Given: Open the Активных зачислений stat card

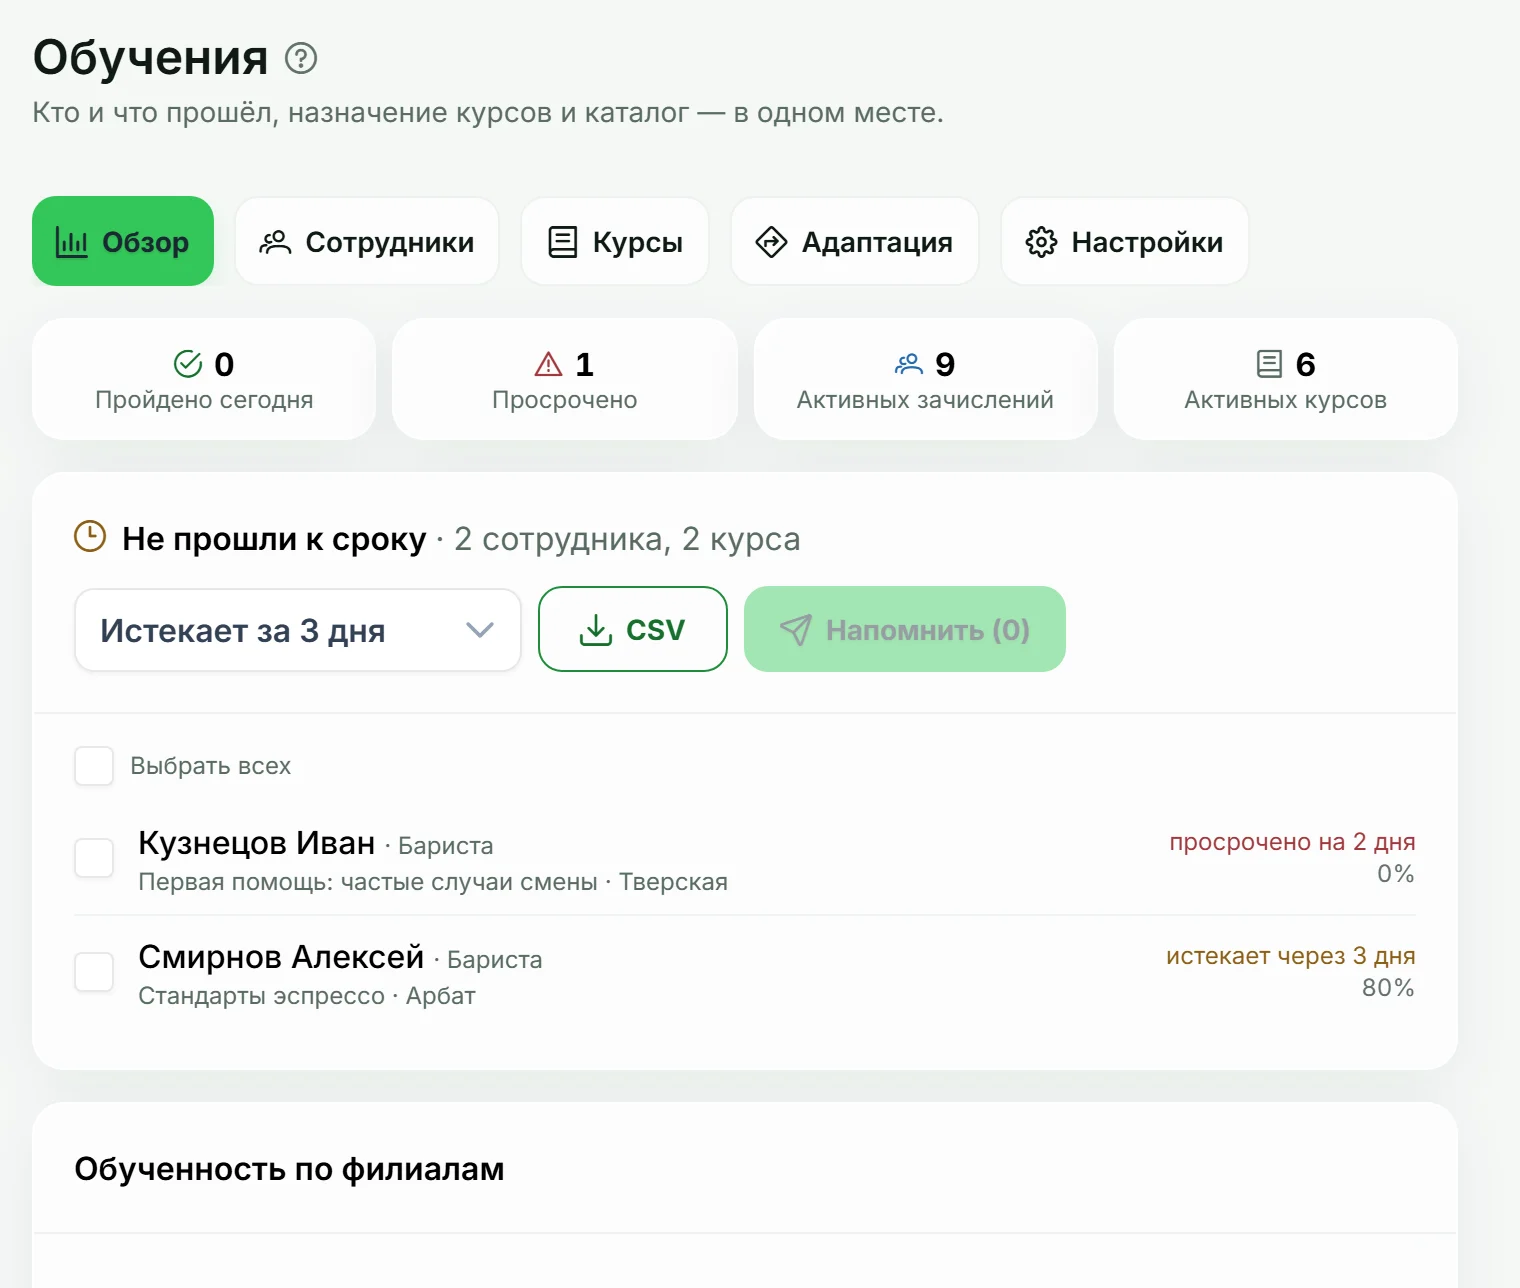Looking at the screenshot, I should [925, 379].
